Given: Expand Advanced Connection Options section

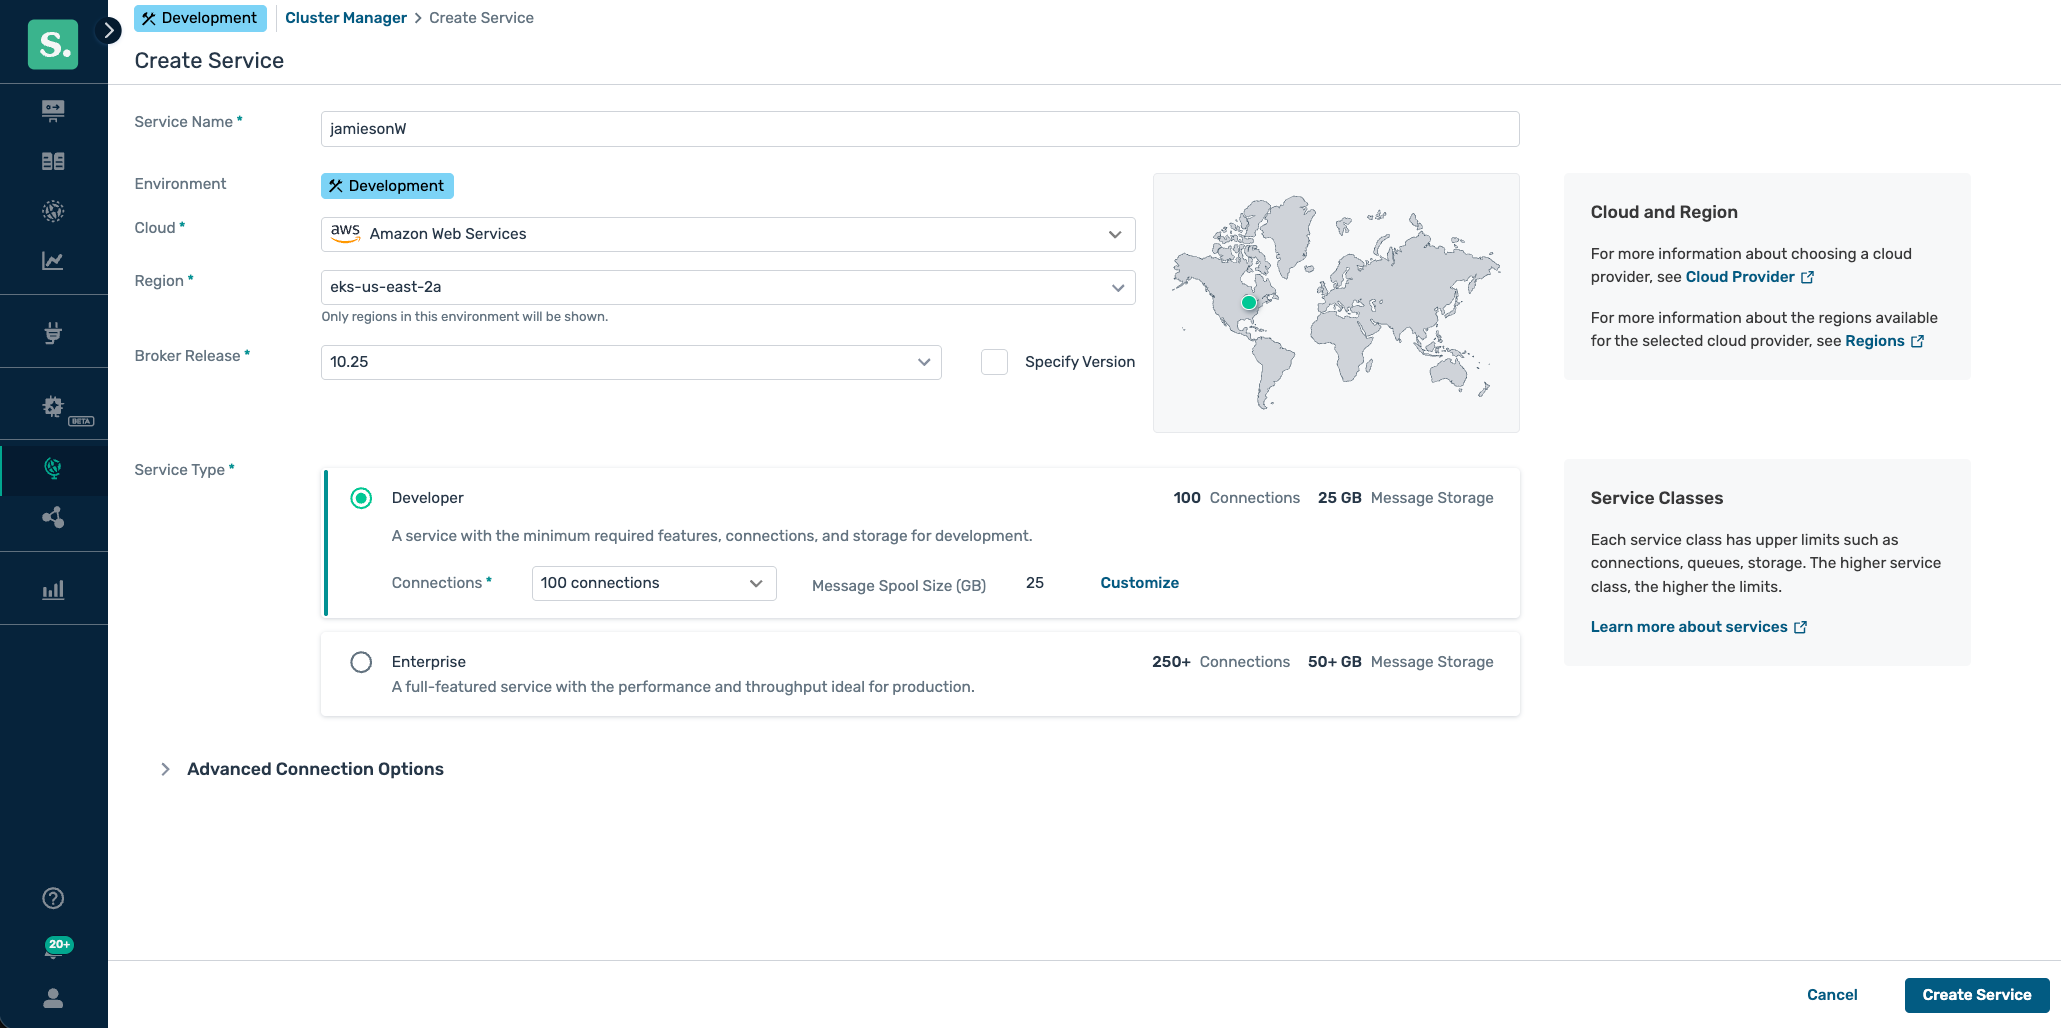Looking at the screenshot, I should (x=166, y=769).
